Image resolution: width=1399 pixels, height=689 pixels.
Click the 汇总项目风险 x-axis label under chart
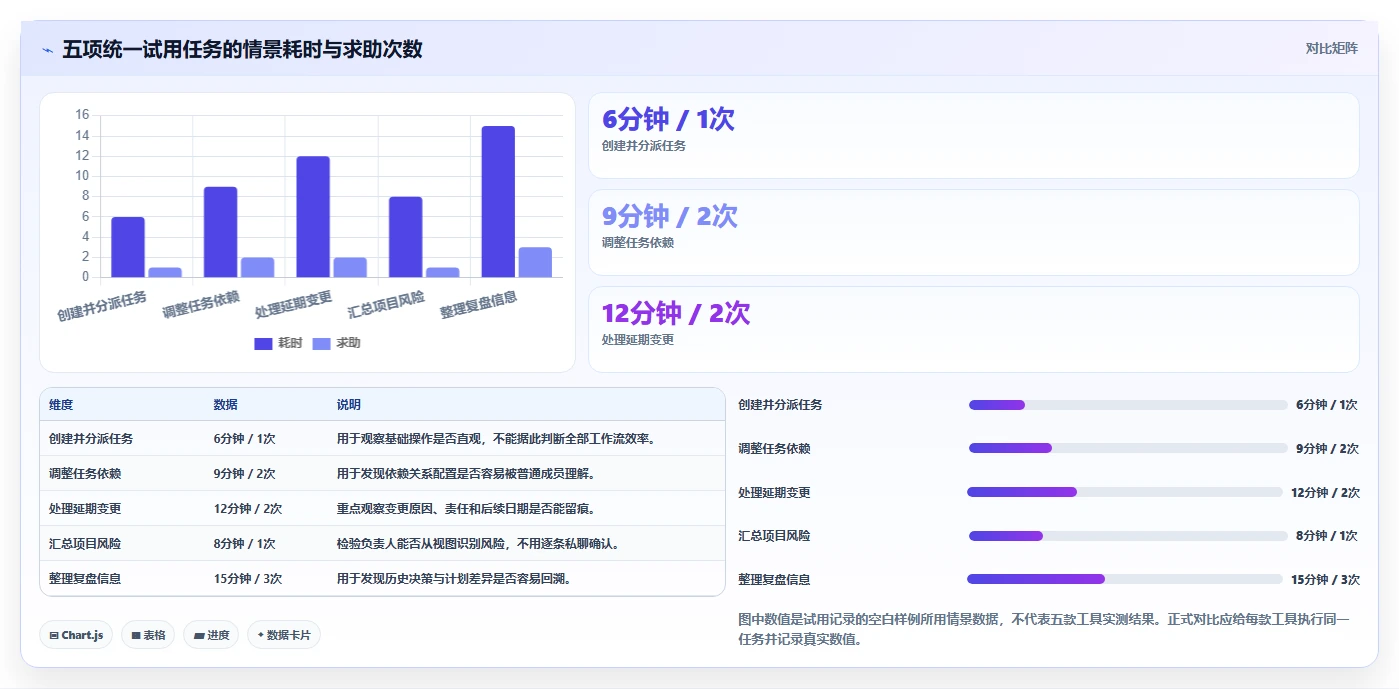coord(386,305)
